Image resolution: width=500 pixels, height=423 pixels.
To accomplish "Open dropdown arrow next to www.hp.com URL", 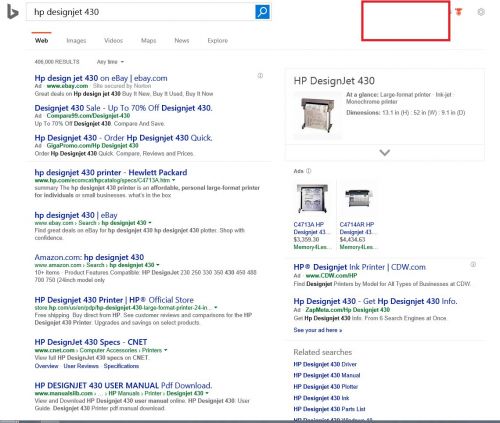I will click(x=173, y=180).
